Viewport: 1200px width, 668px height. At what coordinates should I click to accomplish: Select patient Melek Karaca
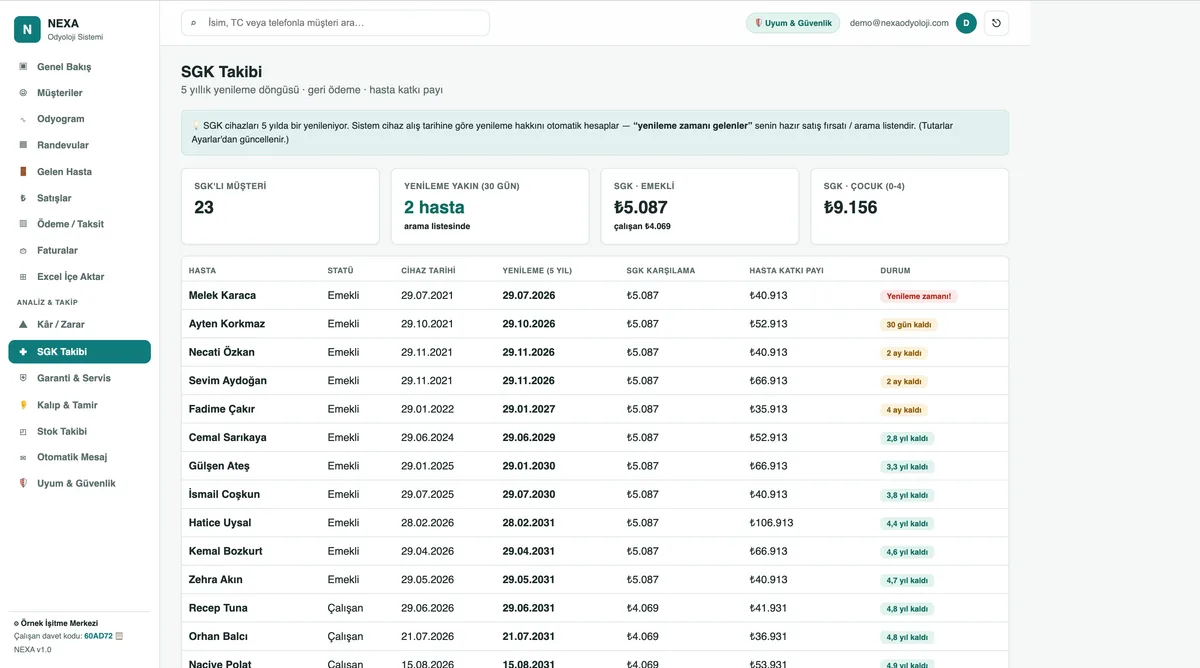222,296
